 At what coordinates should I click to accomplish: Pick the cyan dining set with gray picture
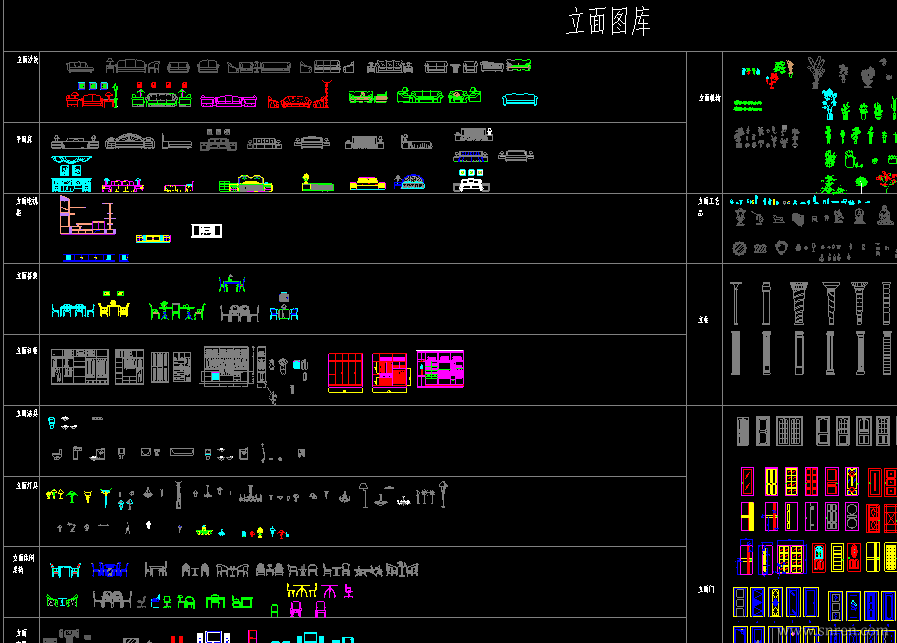coord(284,306)
